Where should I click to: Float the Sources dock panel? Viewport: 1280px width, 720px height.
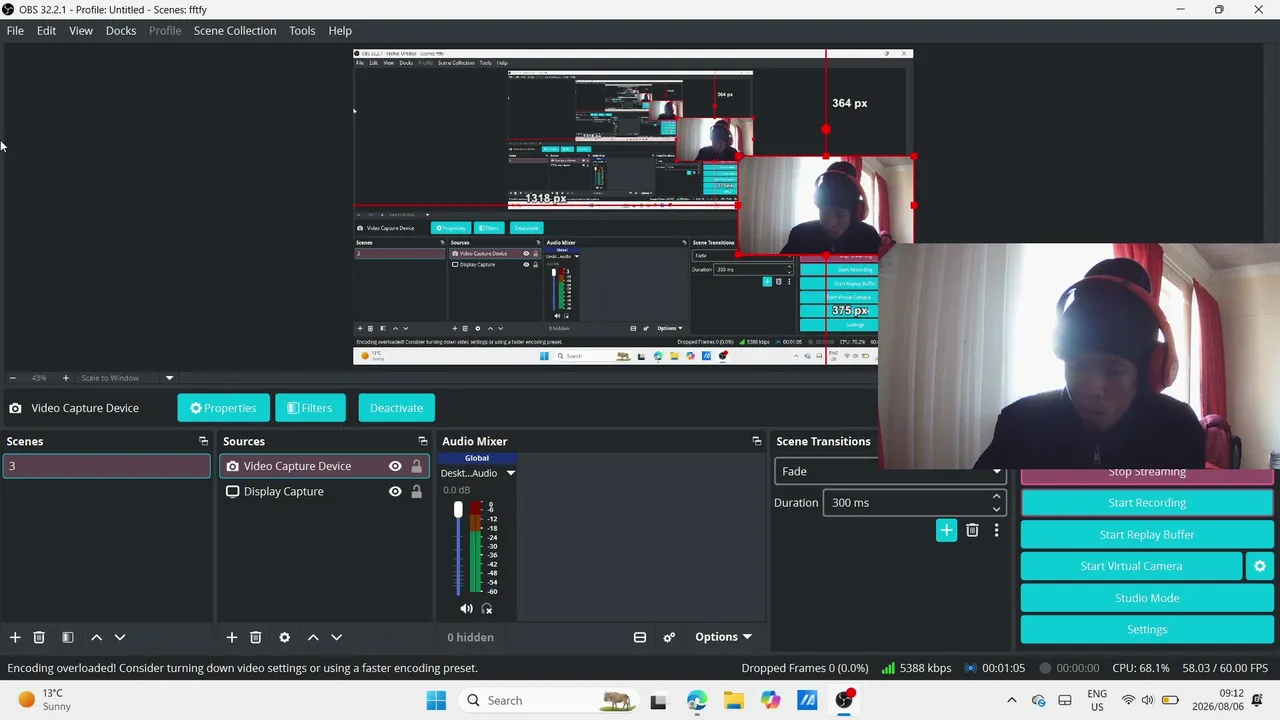pyautogui.click(x=423, y=441)
